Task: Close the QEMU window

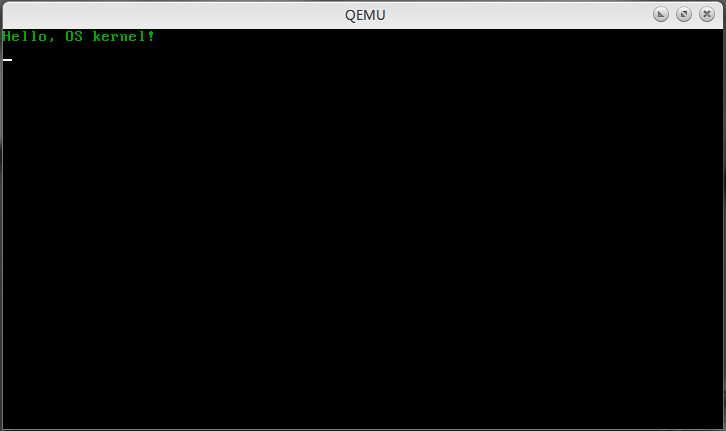Action: pyautogui.click(x=707, y=14)
